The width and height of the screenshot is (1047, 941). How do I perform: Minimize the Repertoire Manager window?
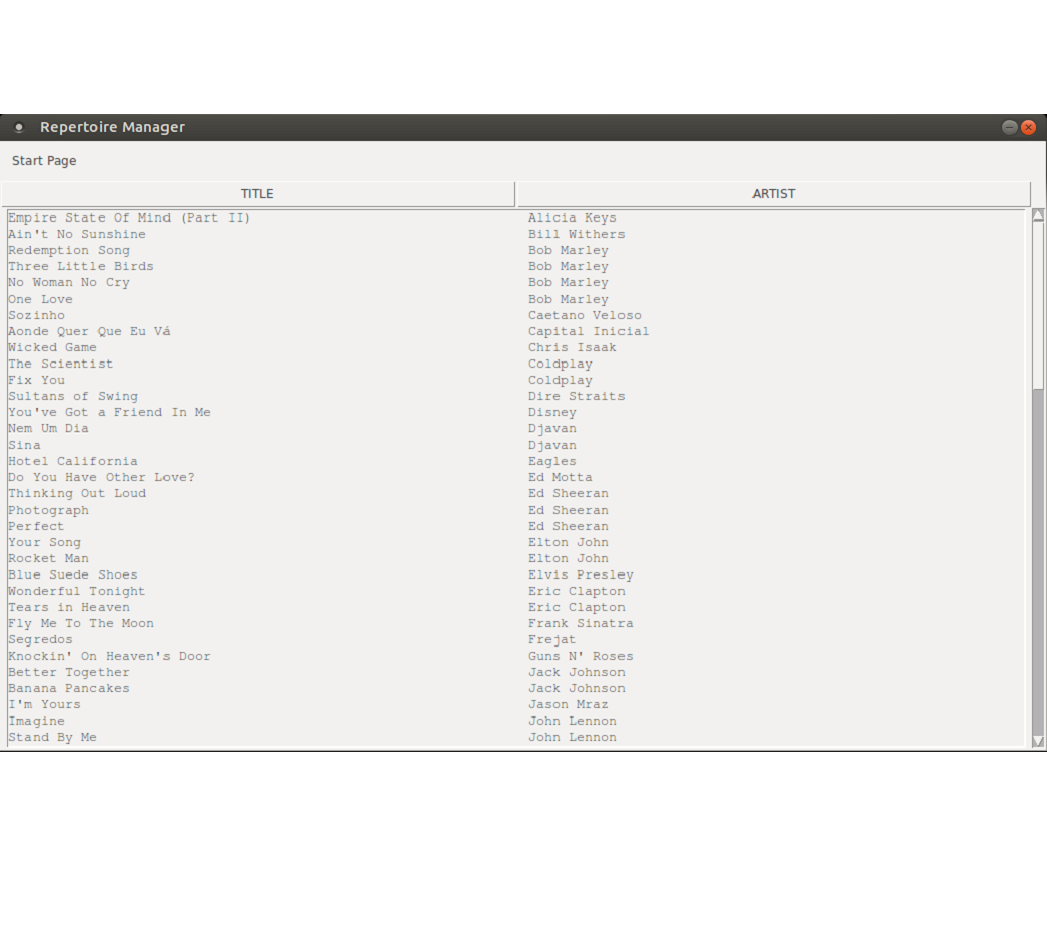click(1009, 127)
